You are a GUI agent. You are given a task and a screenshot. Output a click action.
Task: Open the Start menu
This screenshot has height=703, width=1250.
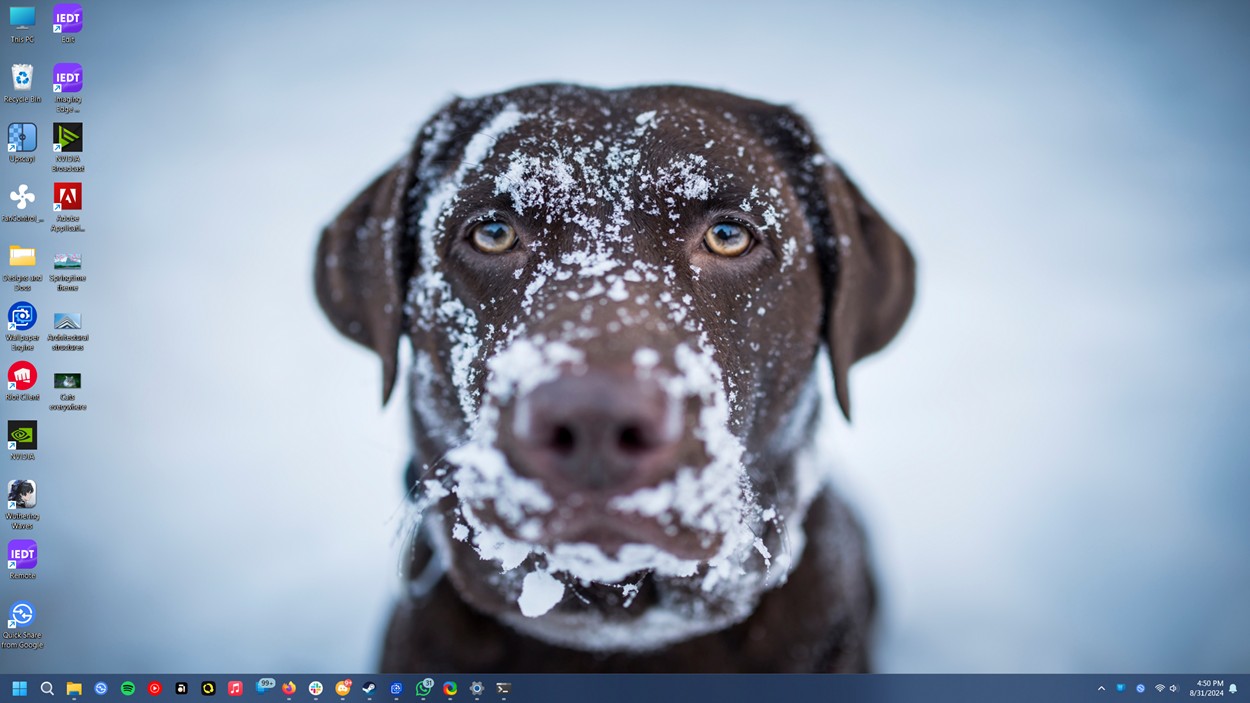tap(20, 688)
